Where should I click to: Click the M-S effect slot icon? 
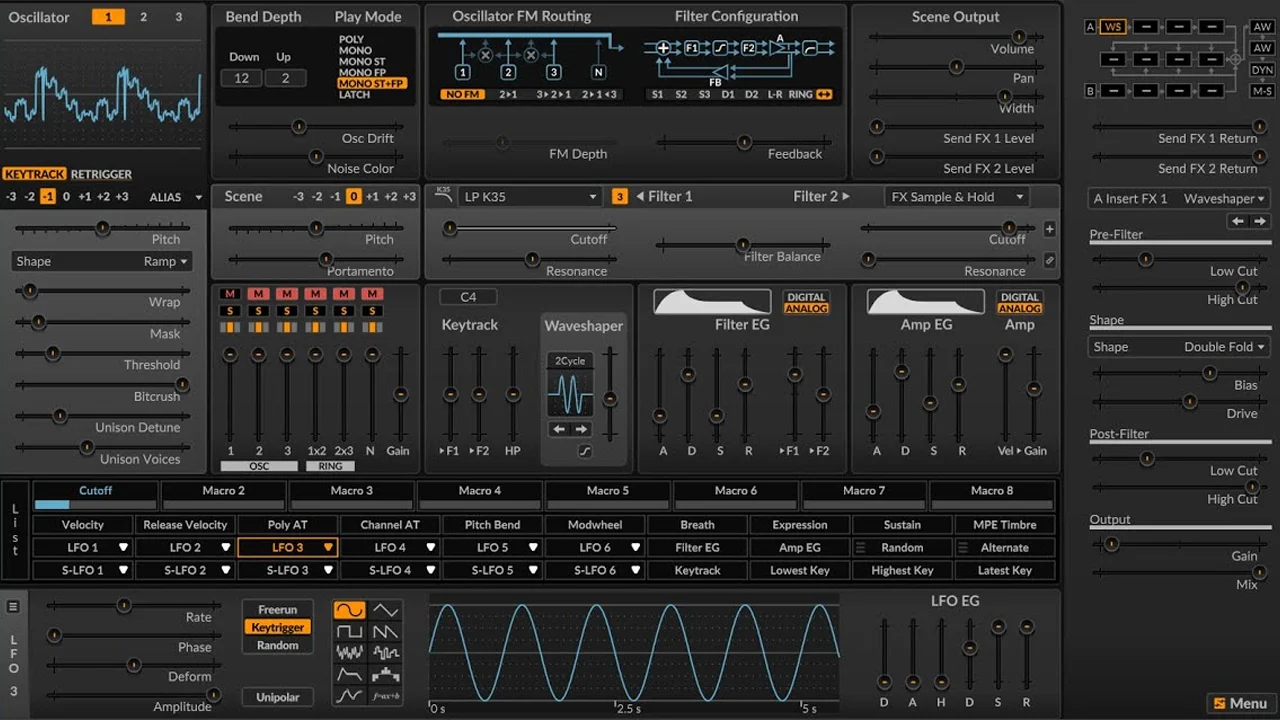(1262, 91)
